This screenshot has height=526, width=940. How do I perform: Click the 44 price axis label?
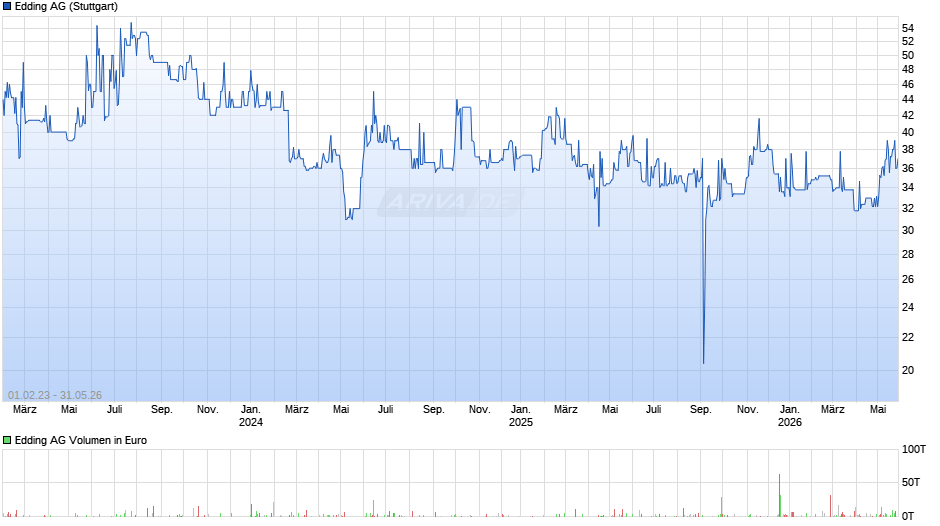(x=908, y=100)
